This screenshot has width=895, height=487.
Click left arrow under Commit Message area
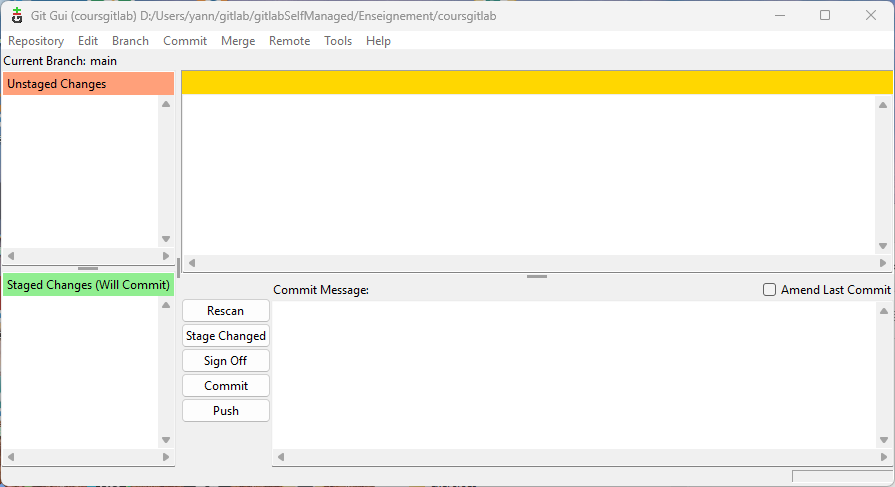coord(281,457)
